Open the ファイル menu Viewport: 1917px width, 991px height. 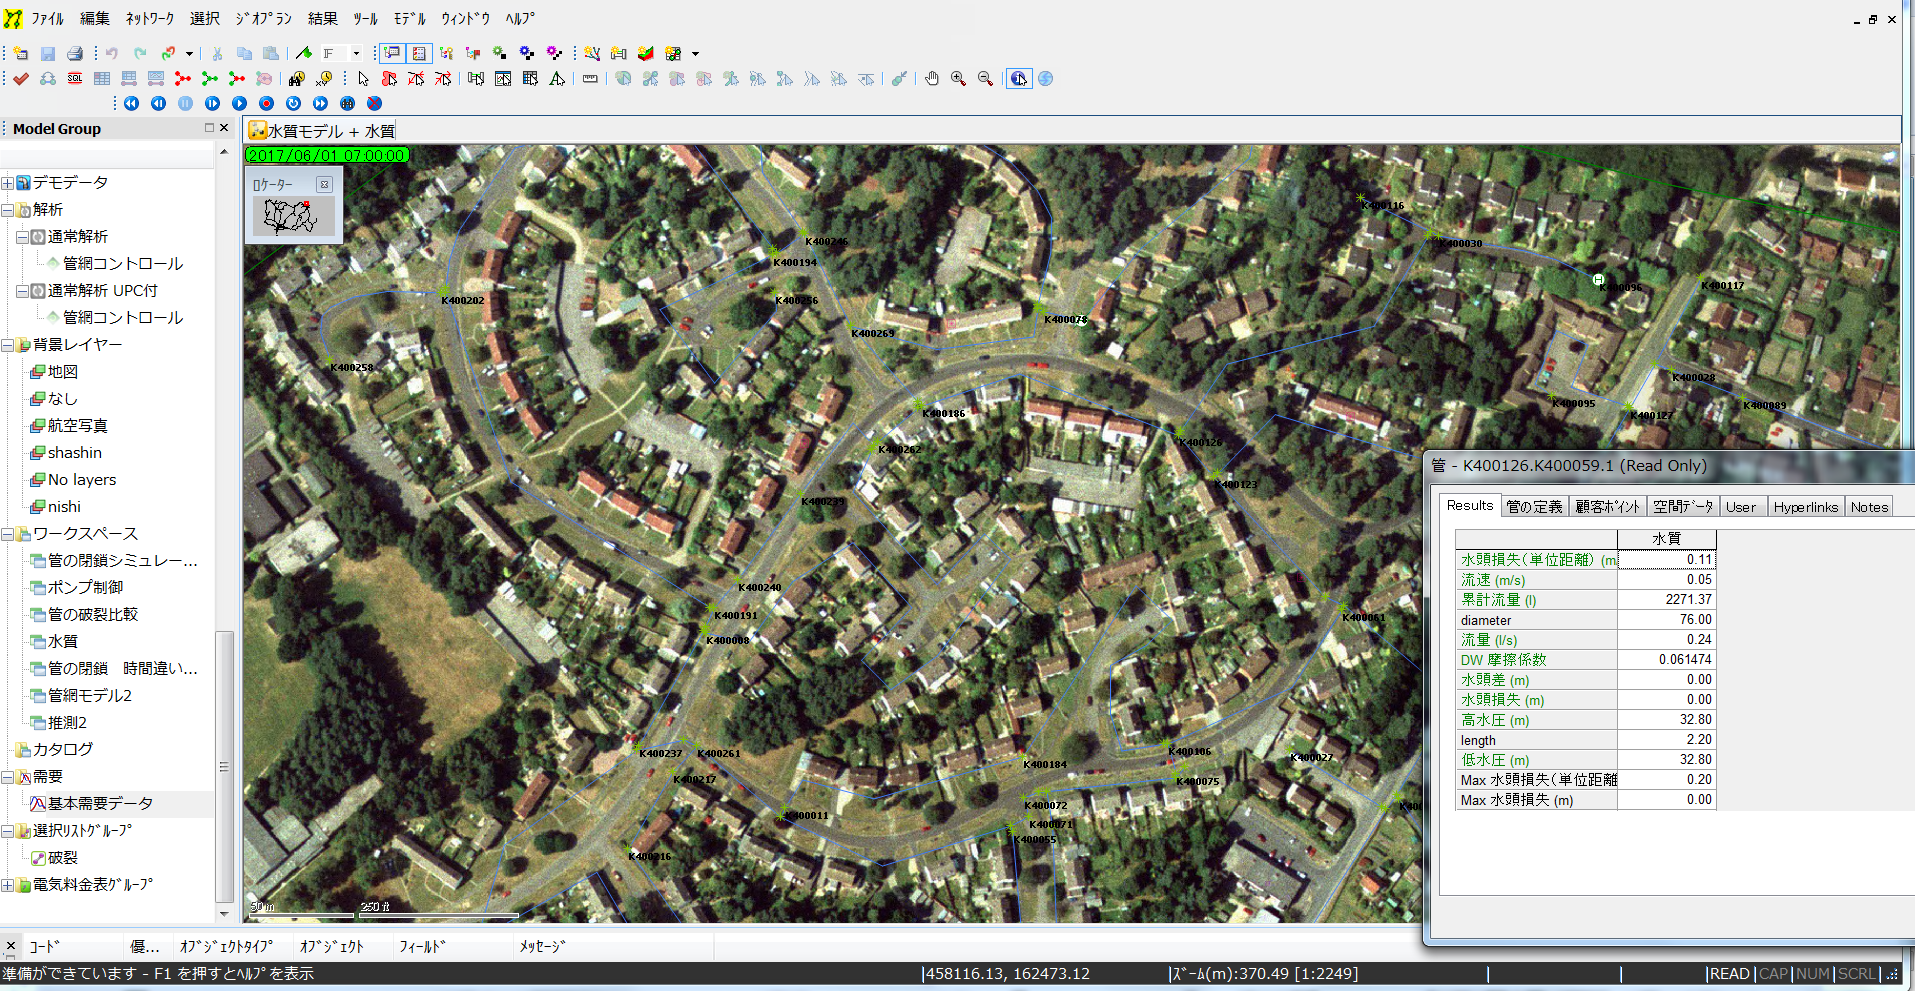pos(47,18)
